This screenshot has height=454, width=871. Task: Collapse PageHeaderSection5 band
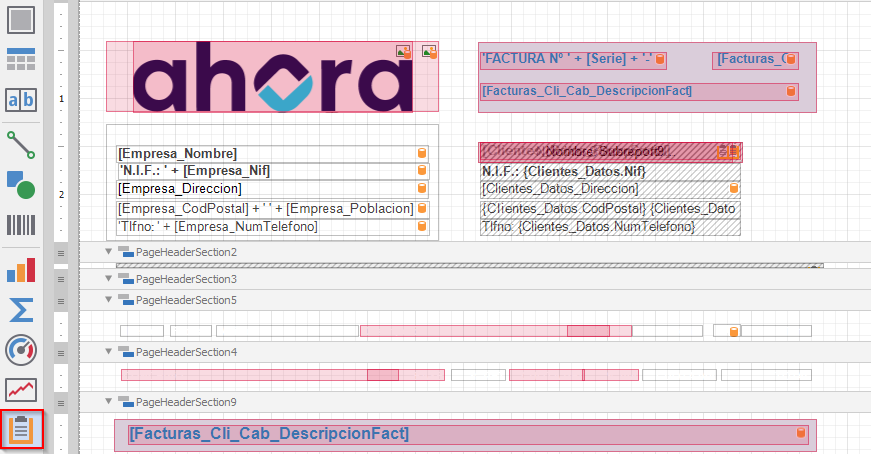[x=109, y=300]
